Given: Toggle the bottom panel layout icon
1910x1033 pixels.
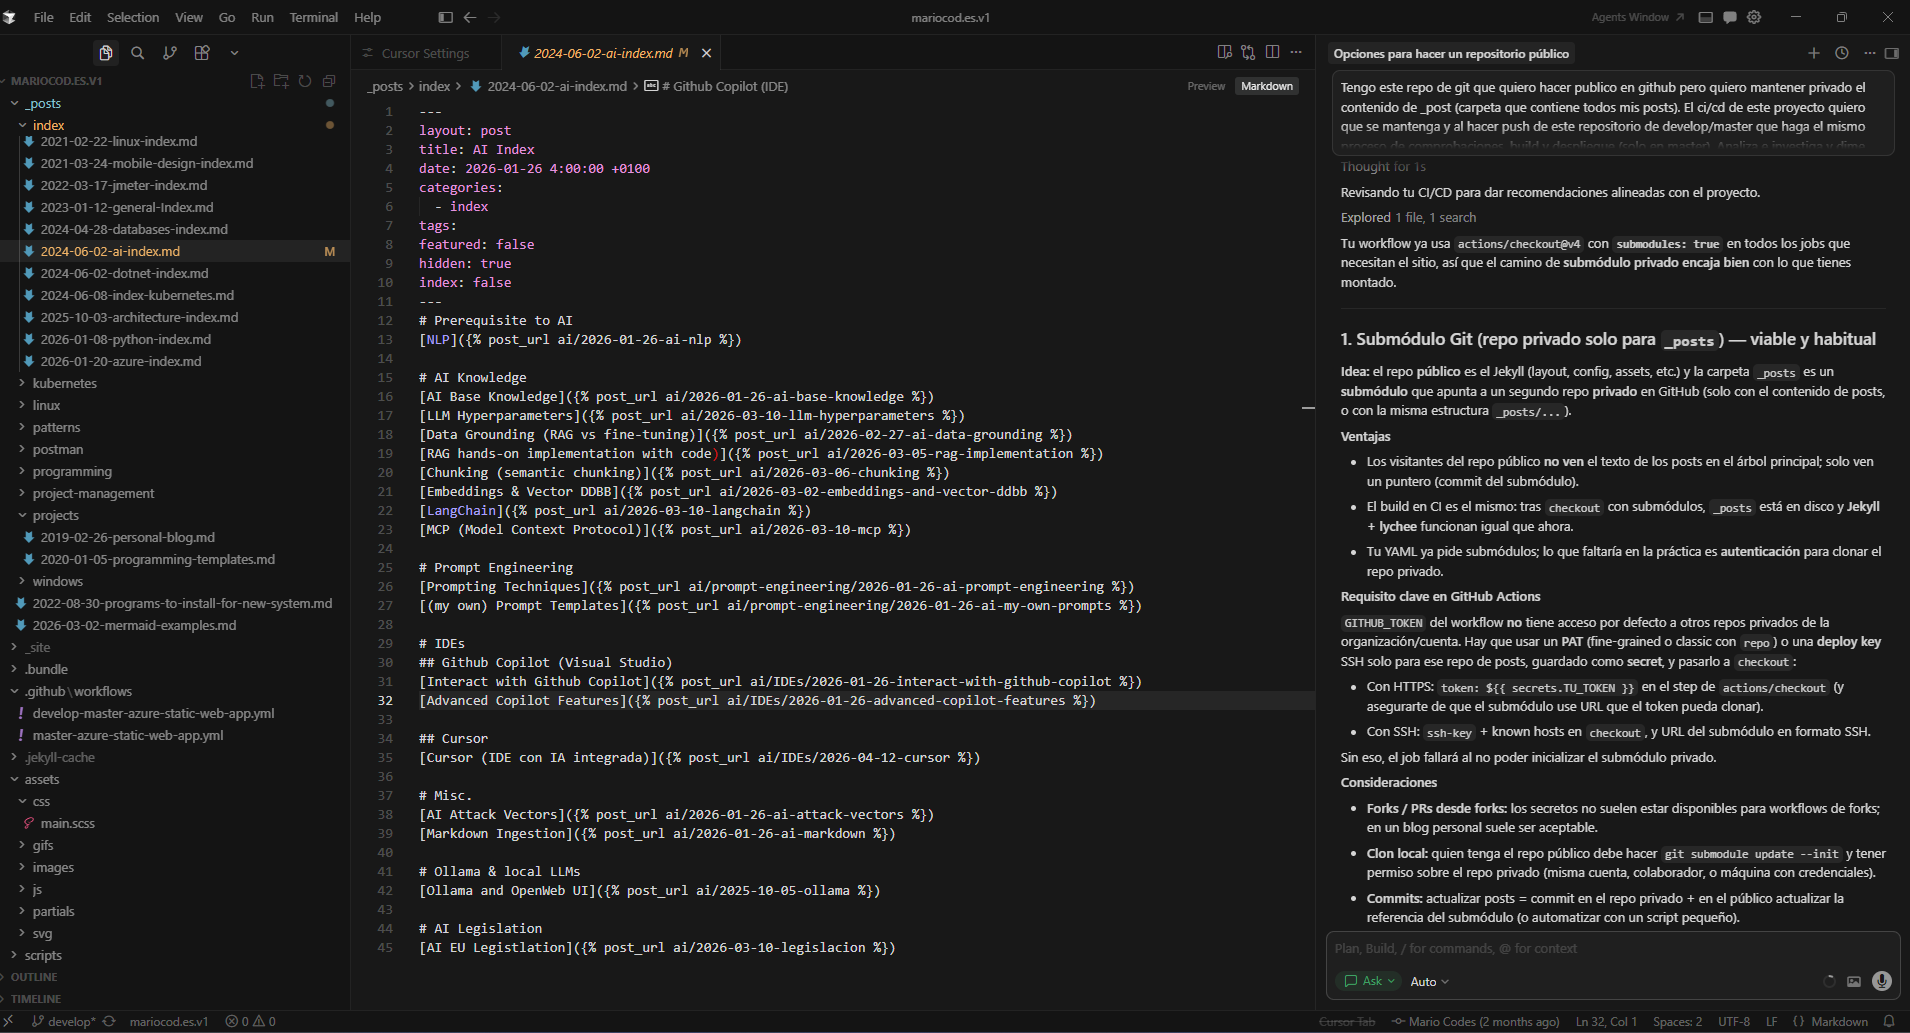Looking at the screenshot, I should 1706,17.
